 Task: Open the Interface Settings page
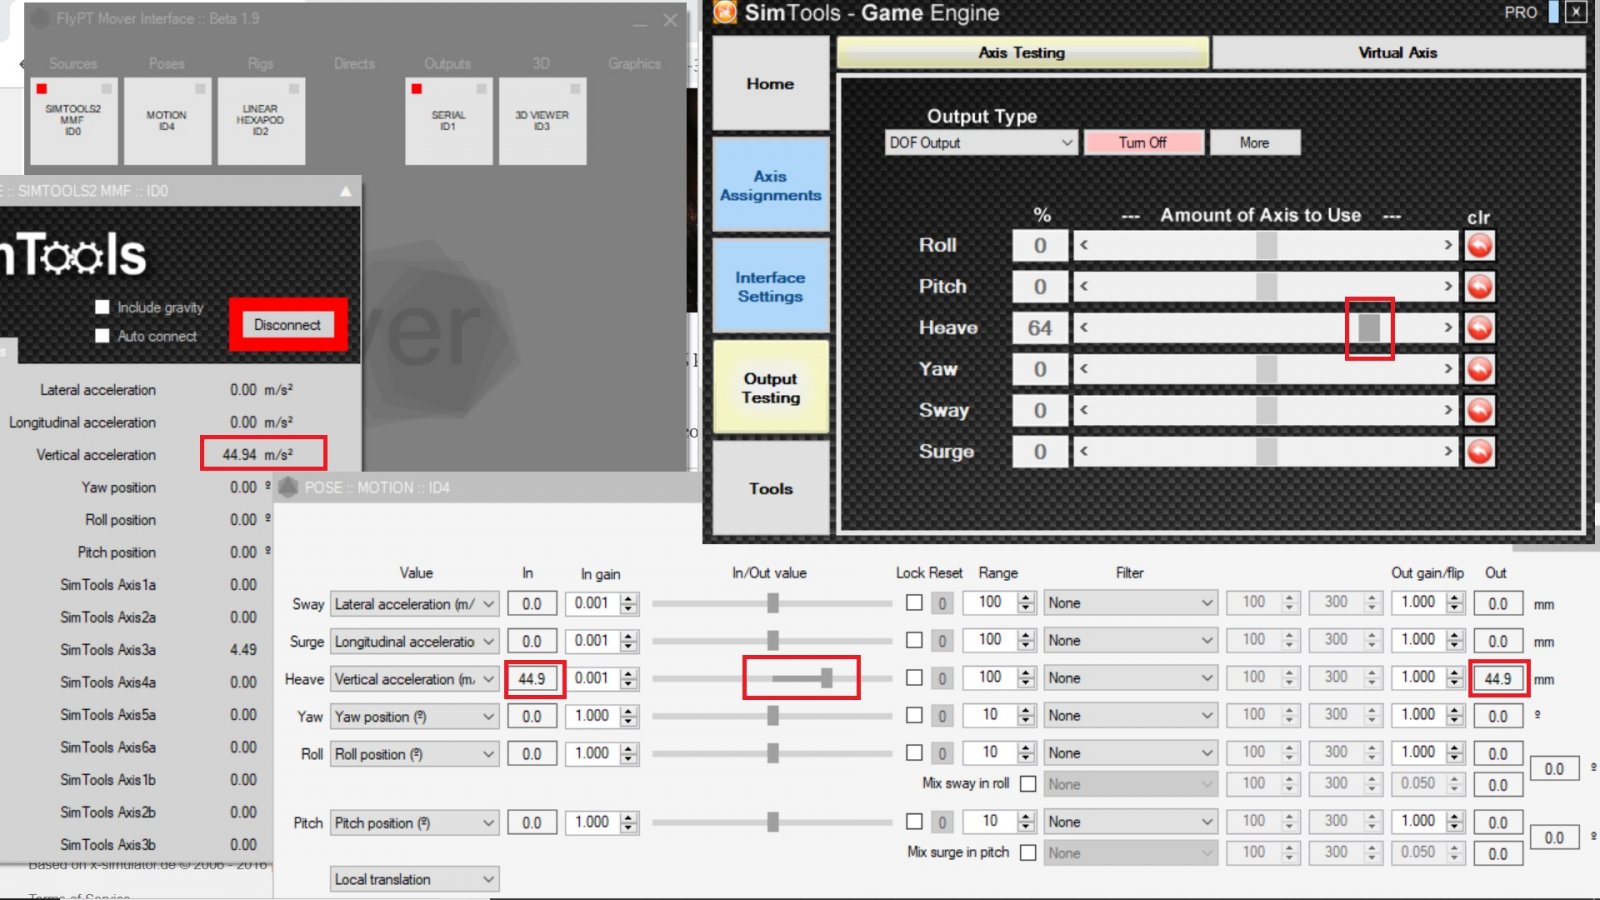click(770, 287)
